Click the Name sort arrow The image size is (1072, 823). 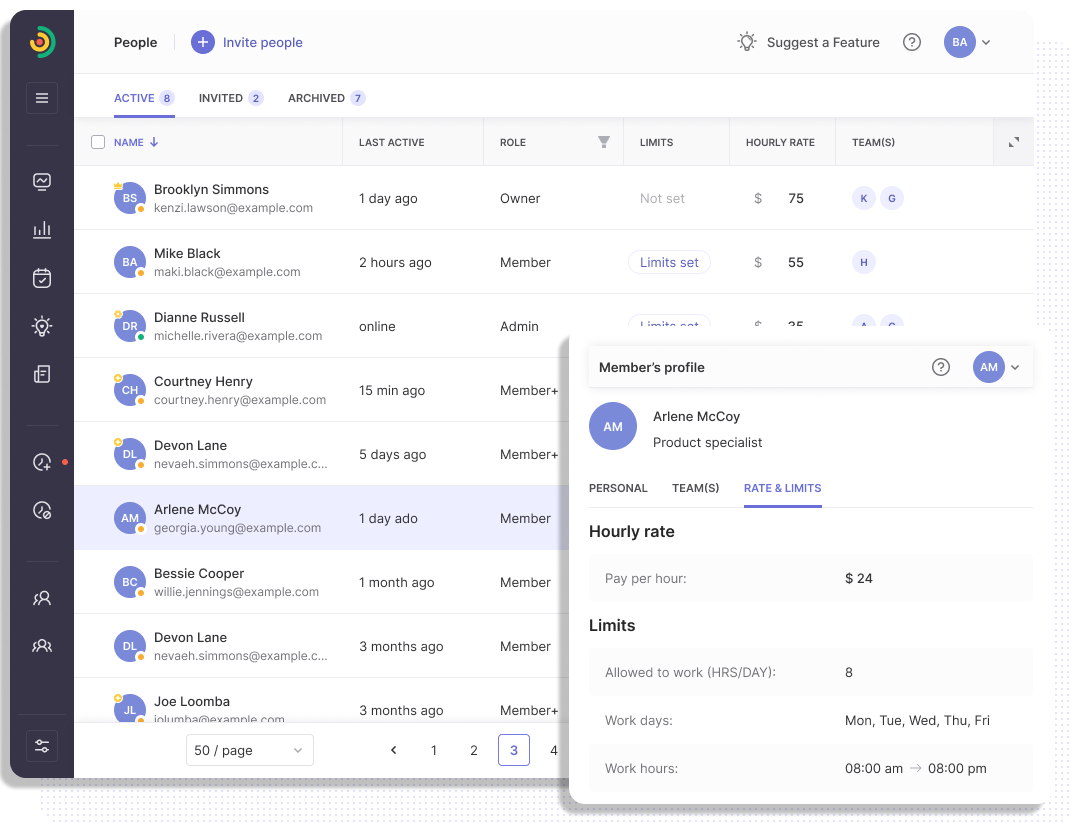154,141
